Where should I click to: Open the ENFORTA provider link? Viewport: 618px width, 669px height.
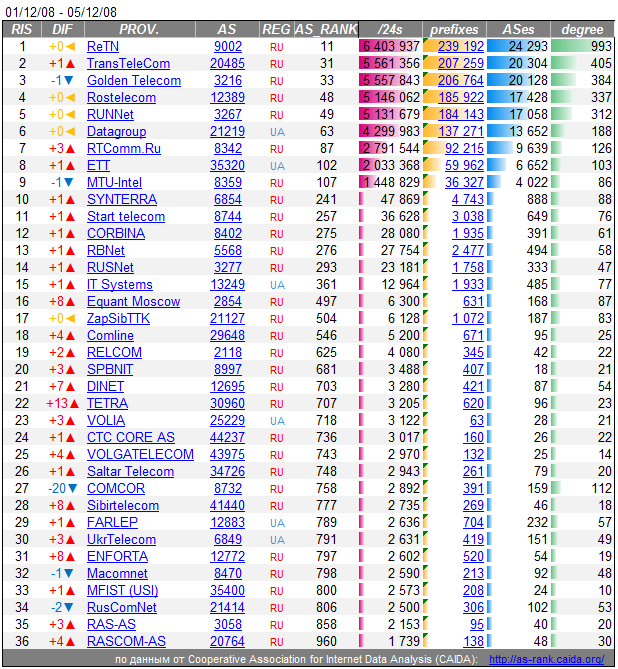117,556
